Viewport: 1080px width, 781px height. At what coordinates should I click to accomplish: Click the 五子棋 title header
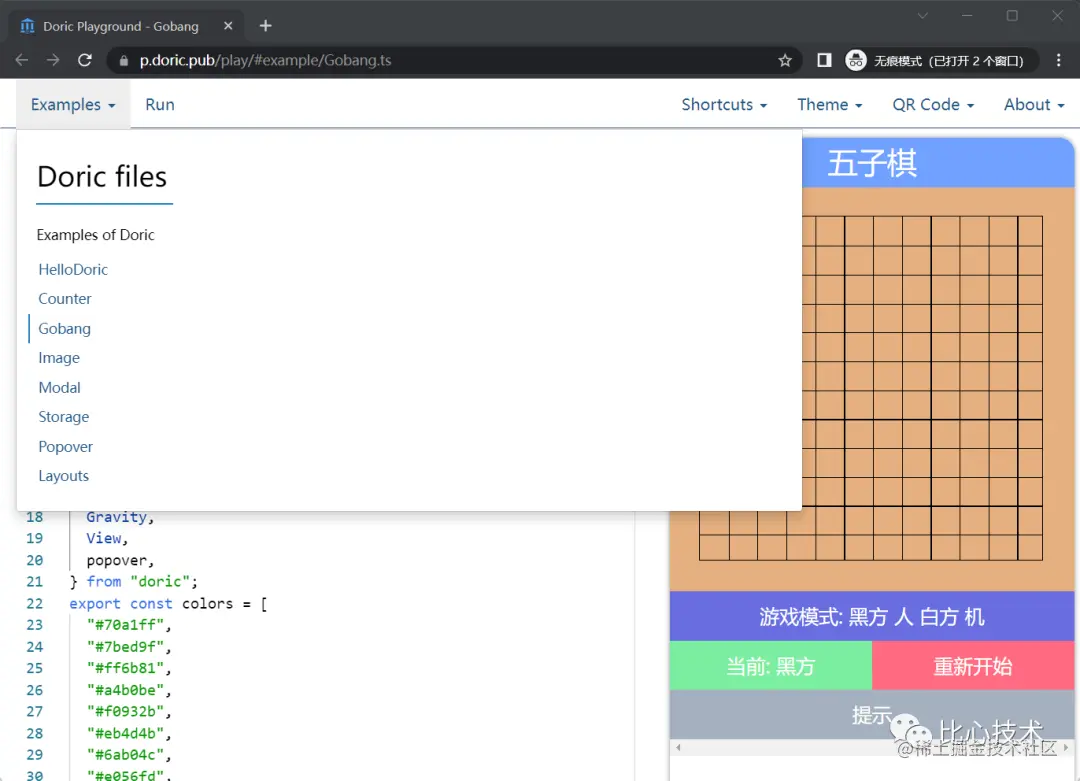coord(871,164)
